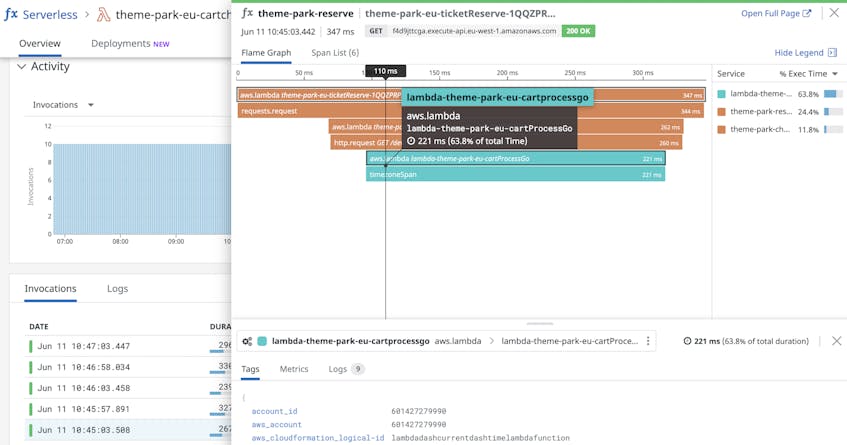Click the DATE column header
This screenshot has width=847, height=445.
coord(39,326)
